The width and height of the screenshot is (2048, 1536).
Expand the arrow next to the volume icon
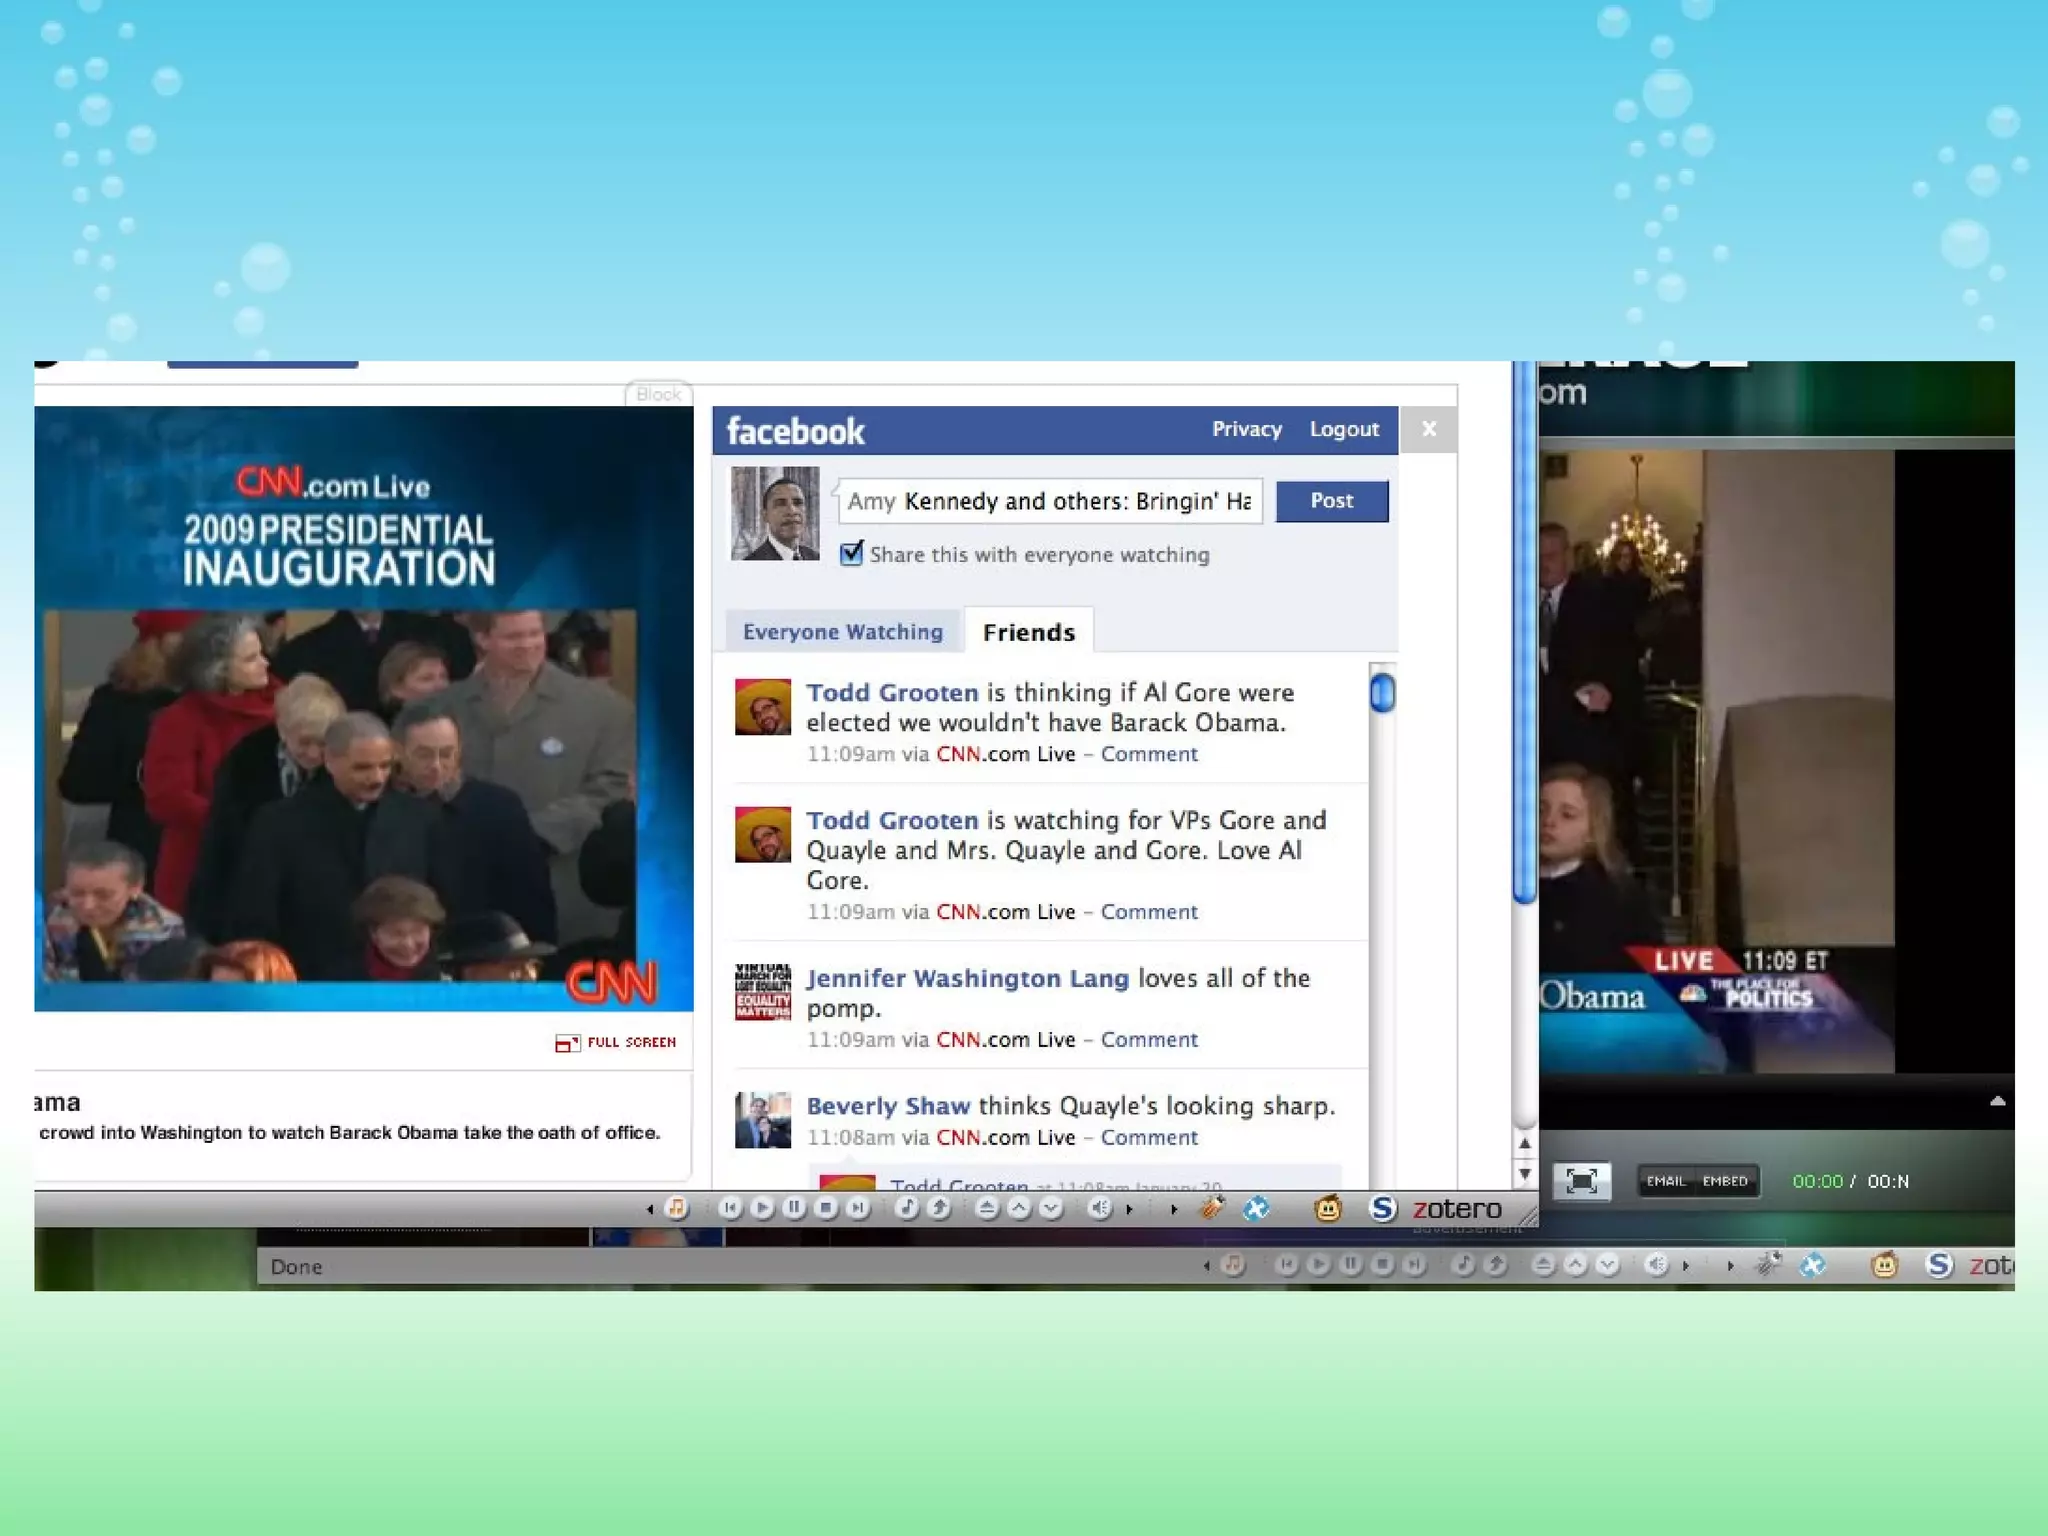(1130, 1209)
